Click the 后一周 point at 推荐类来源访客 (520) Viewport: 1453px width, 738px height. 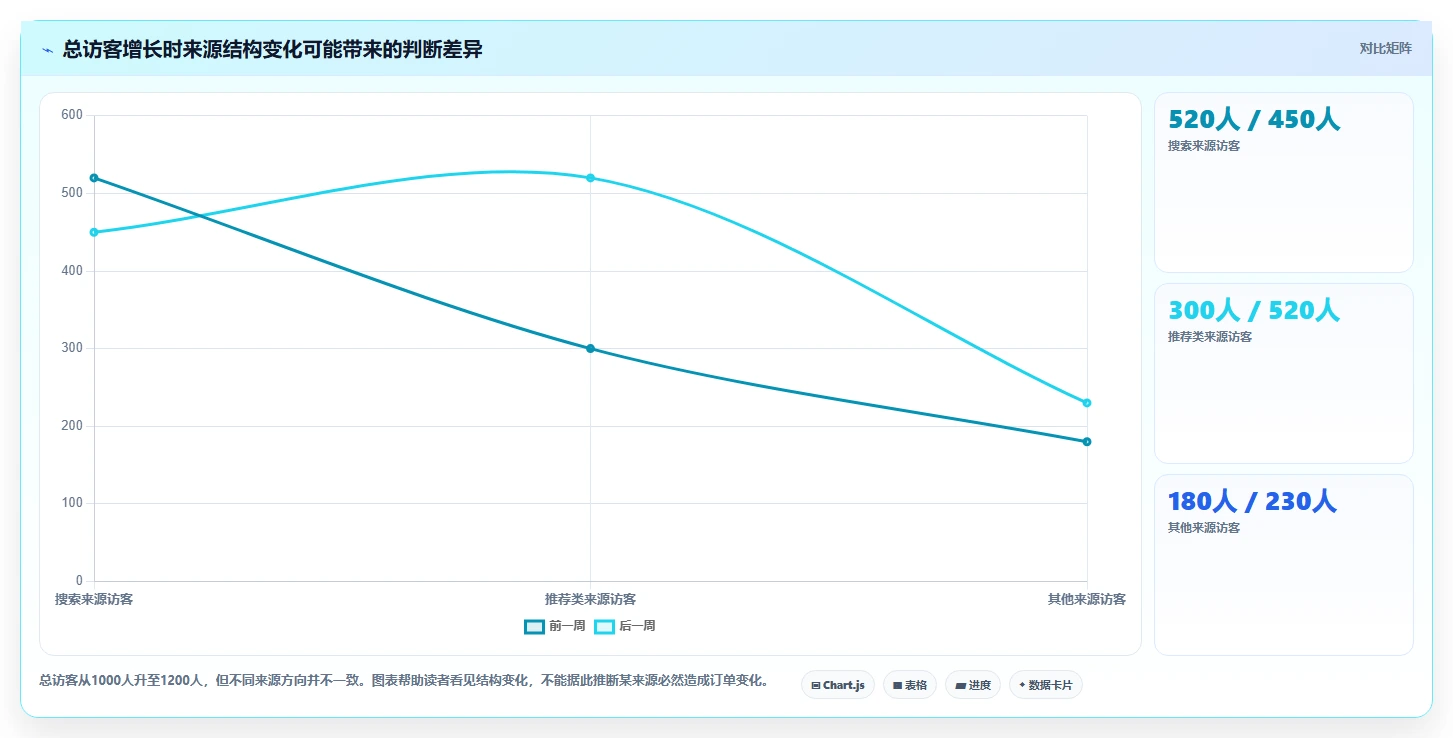point(590,178)
